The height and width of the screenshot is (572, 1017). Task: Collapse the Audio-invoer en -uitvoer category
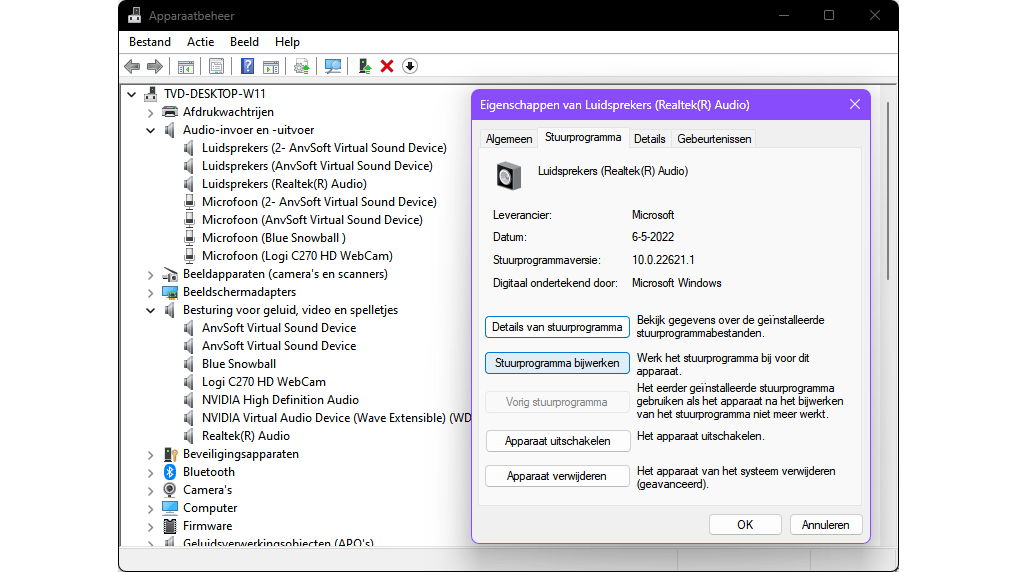click(x=150, y=130)
